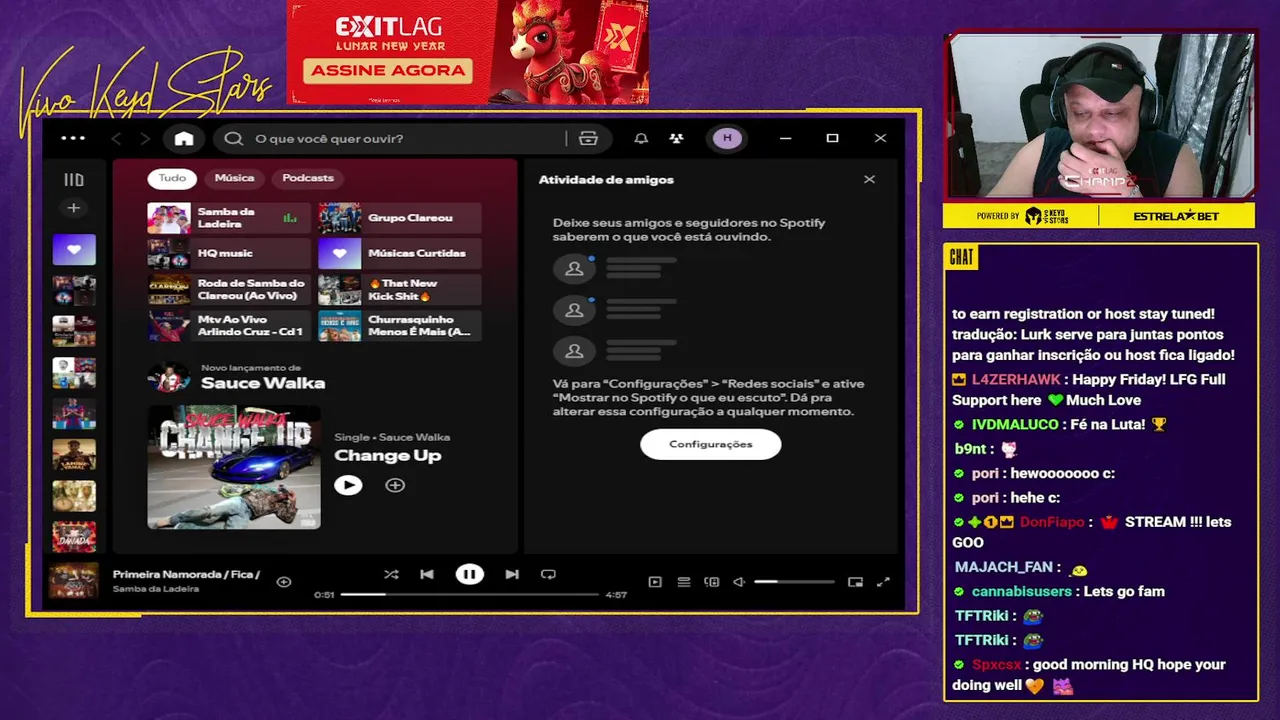Open notifications bell icon
Image resolution: width=1280 pixels, height=720 pixels.
click(641, 138)
